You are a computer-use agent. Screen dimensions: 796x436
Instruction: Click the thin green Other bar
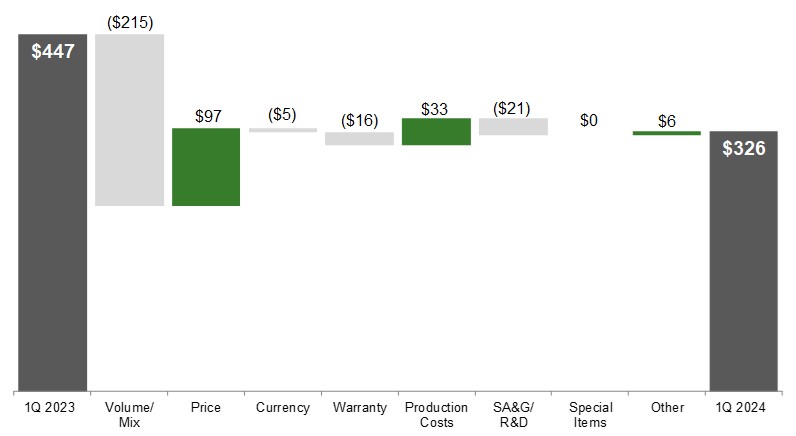[667, 133]
